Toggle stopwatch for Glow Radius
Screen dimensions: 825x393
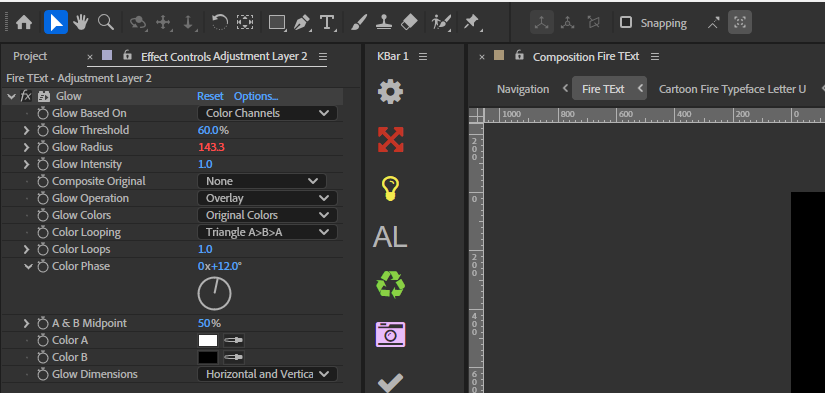(x=43, y=147)
